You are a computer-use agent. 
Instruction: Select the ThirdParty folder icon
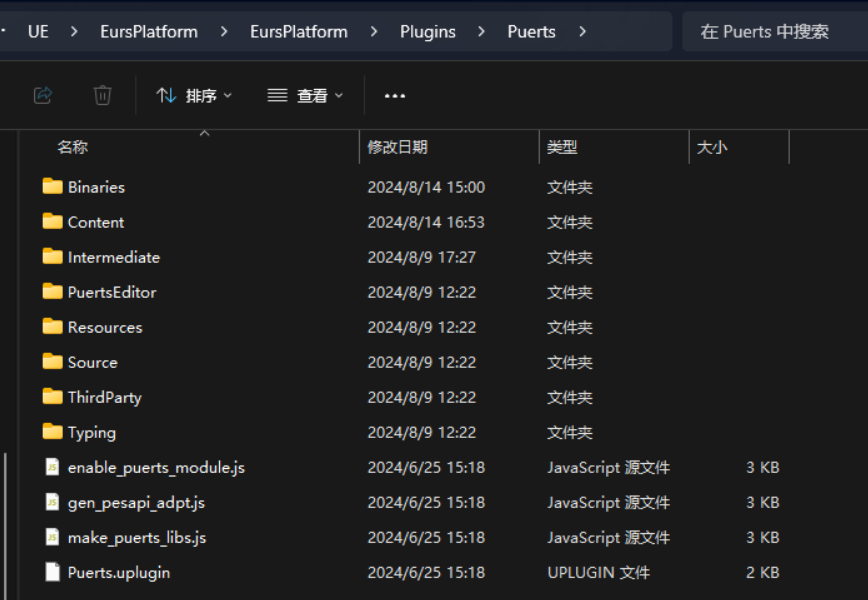click(53, 396)
